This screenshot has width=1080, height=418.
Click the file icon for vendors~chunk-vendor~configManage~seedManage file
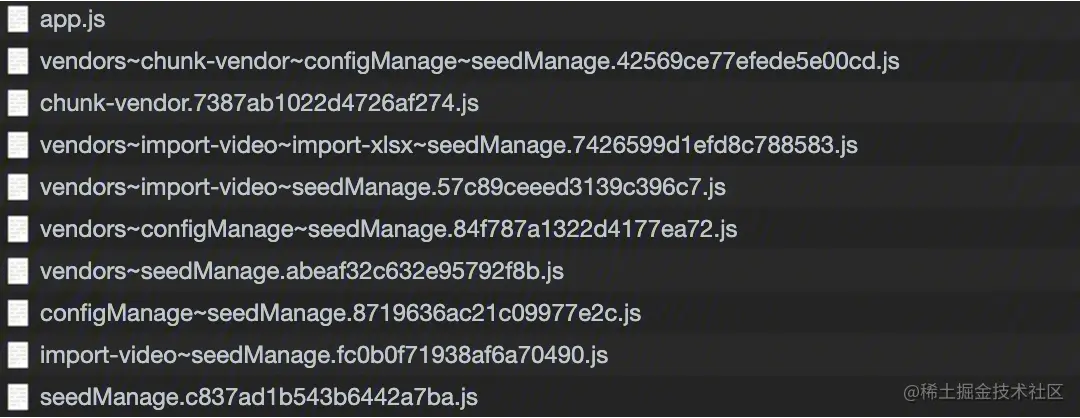coord(16,61)
